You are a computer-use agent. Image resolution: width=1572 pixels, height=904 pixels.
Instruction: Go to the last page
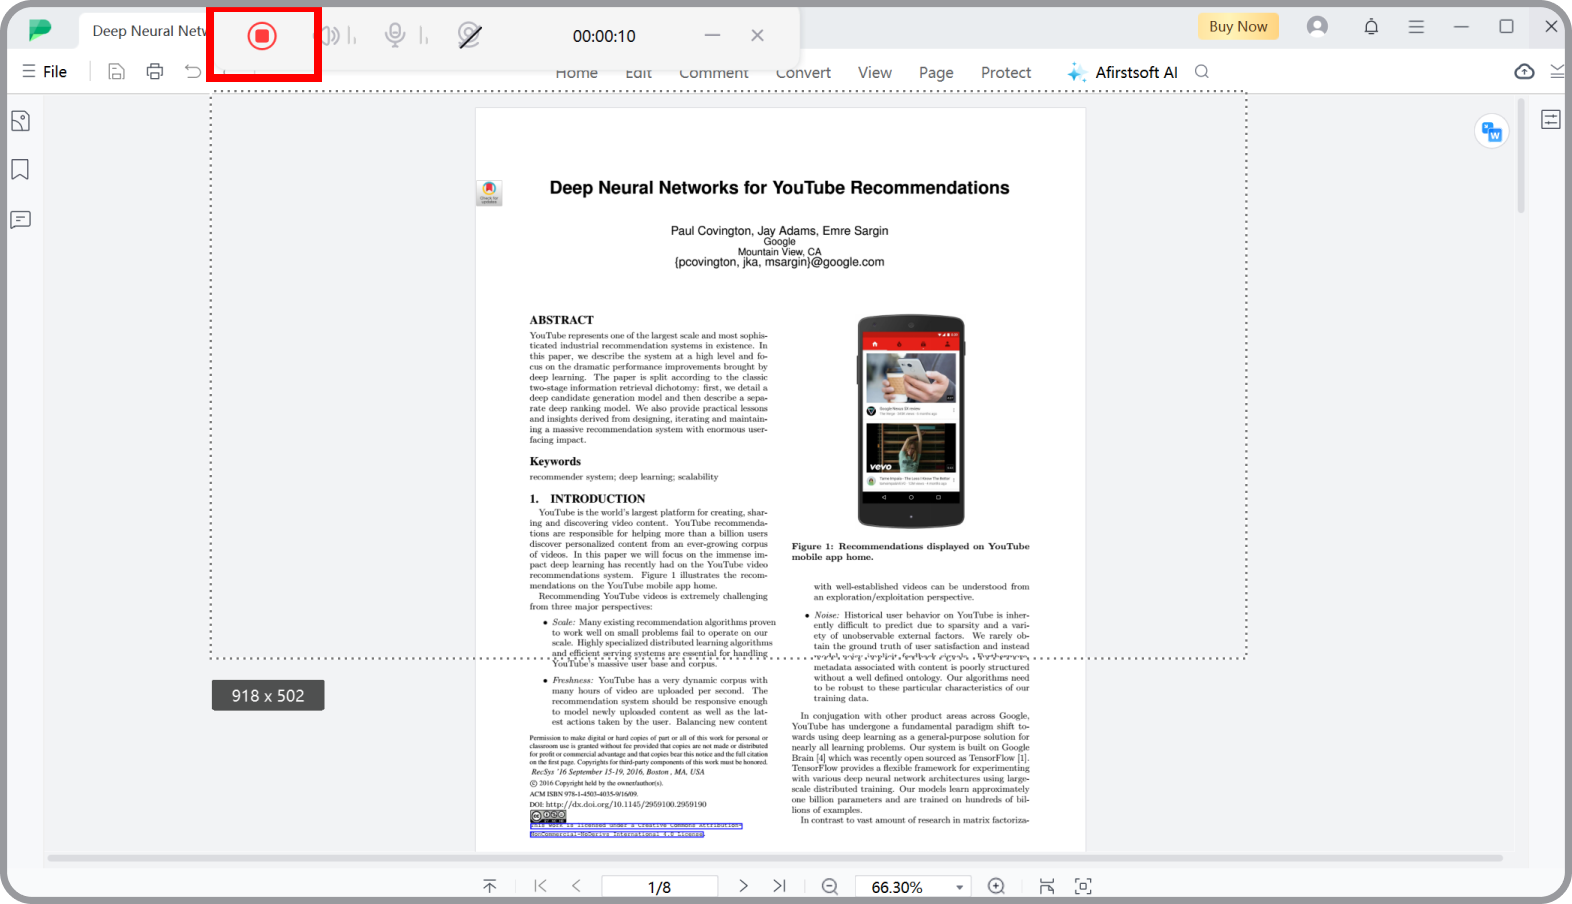click(x=779, y=886)
